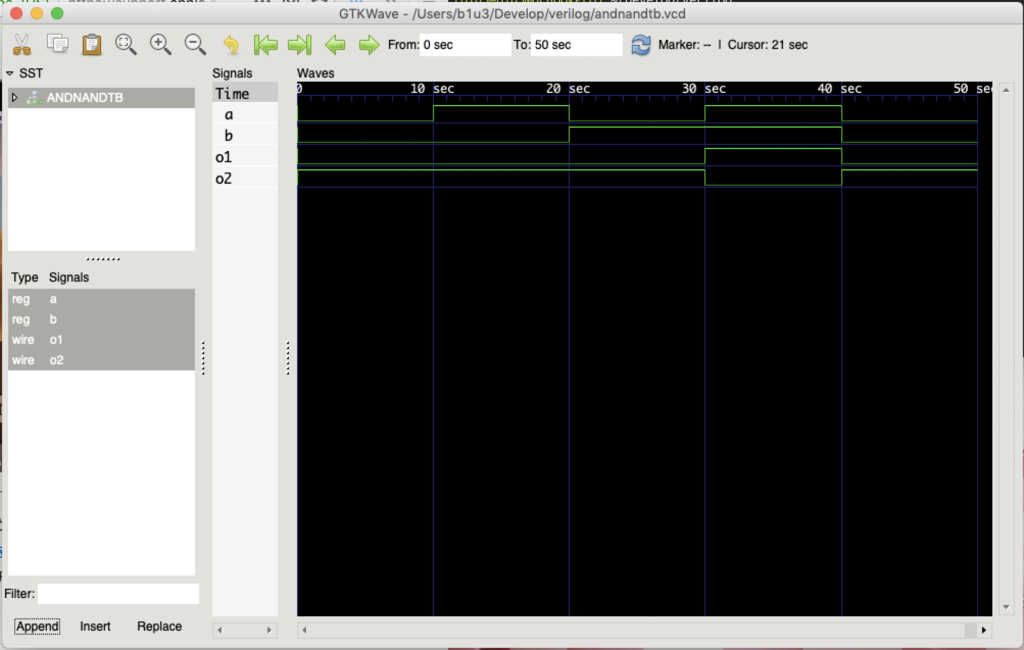Jump to the end of the waveform

(300, 44)
